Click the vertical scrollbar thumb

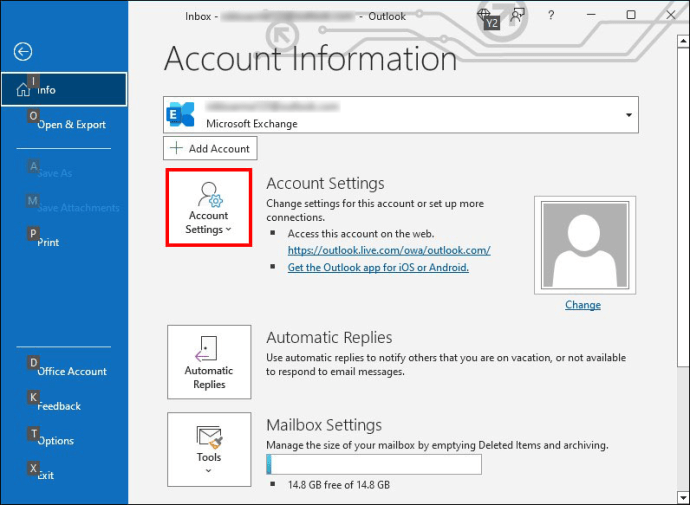tap(683, 206)
